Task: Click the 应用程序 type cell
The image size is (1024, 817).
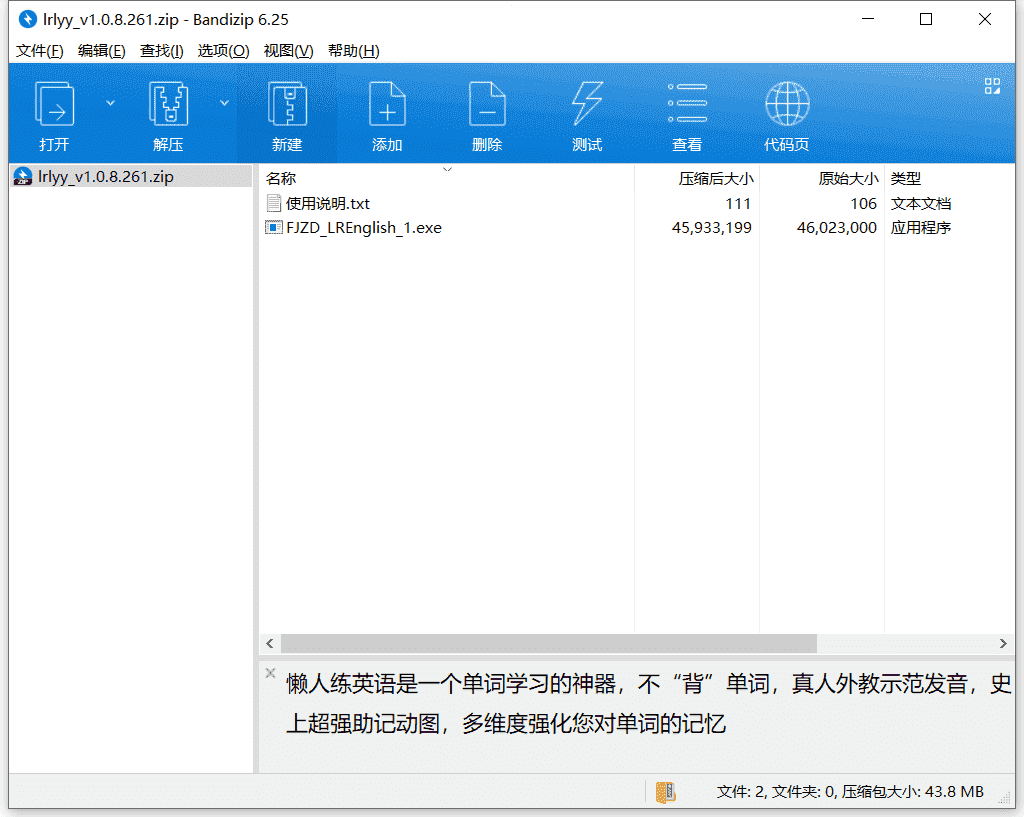Action: point(921,228)
